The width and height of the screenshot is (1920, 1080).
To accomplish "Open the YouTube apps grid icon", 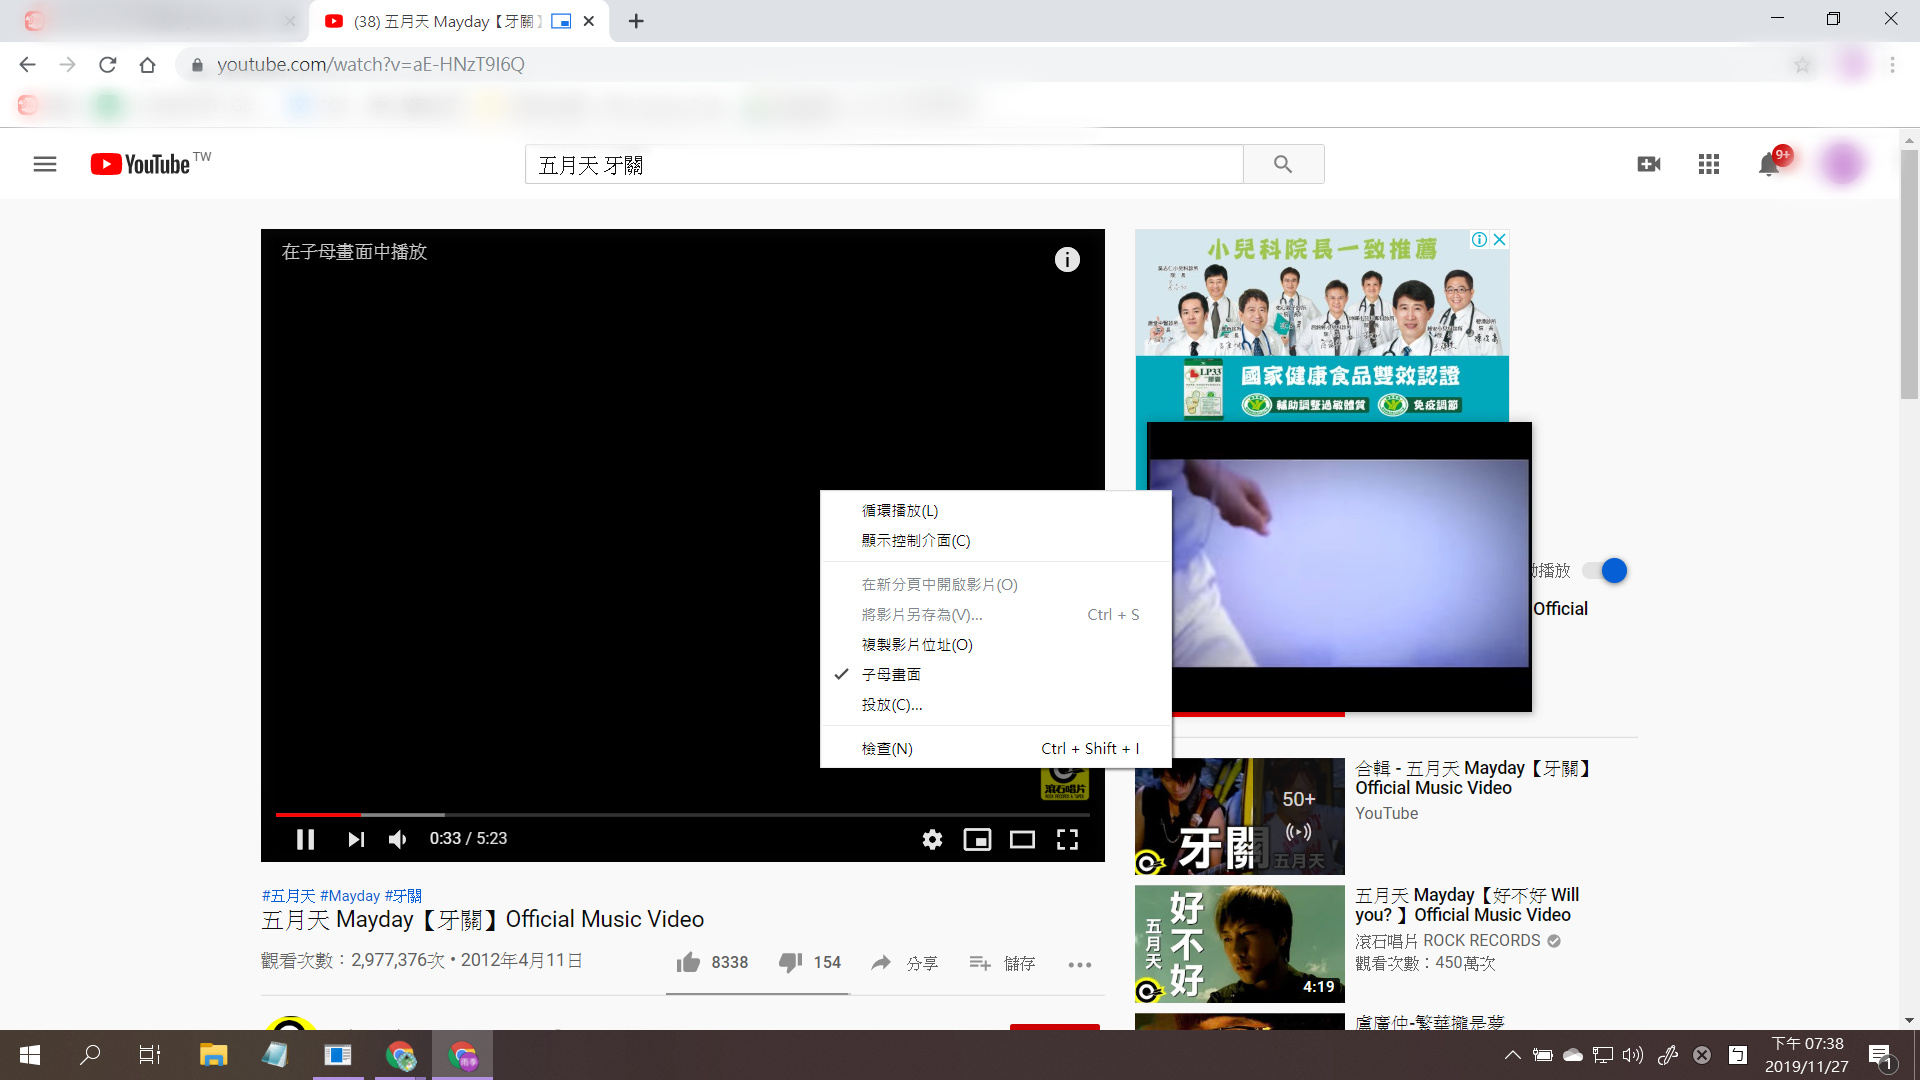I will (x=1709, y=164).
